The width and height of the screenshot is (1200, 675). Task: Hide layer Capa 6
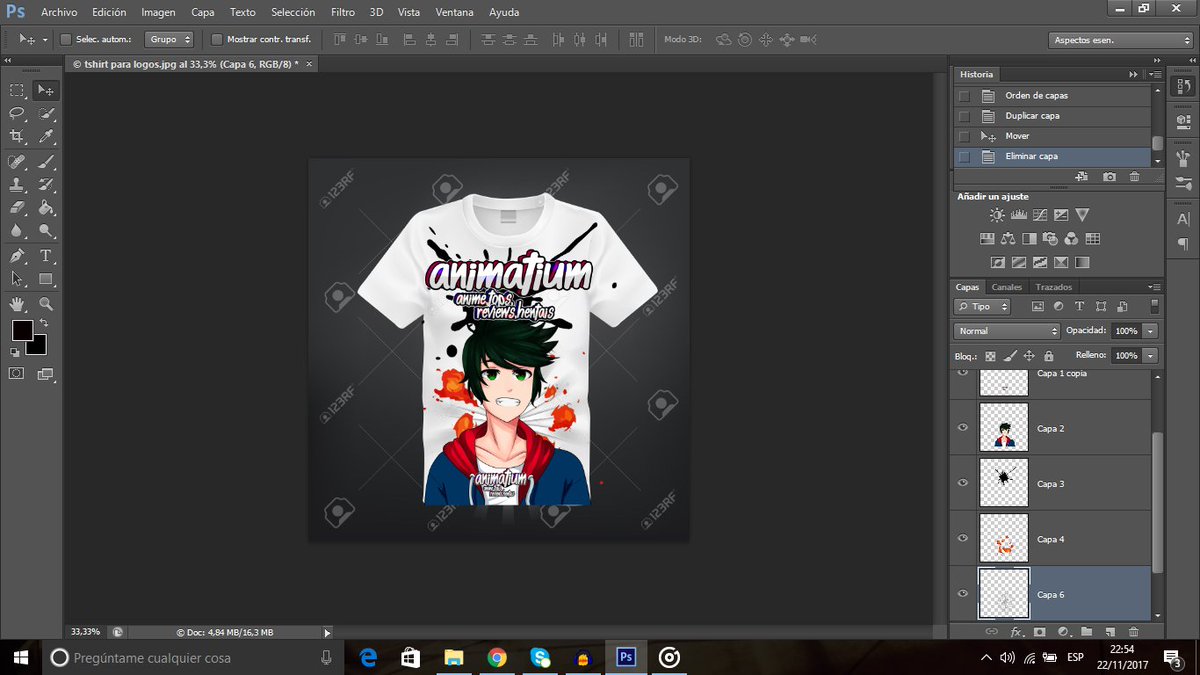tap(963, 594)
